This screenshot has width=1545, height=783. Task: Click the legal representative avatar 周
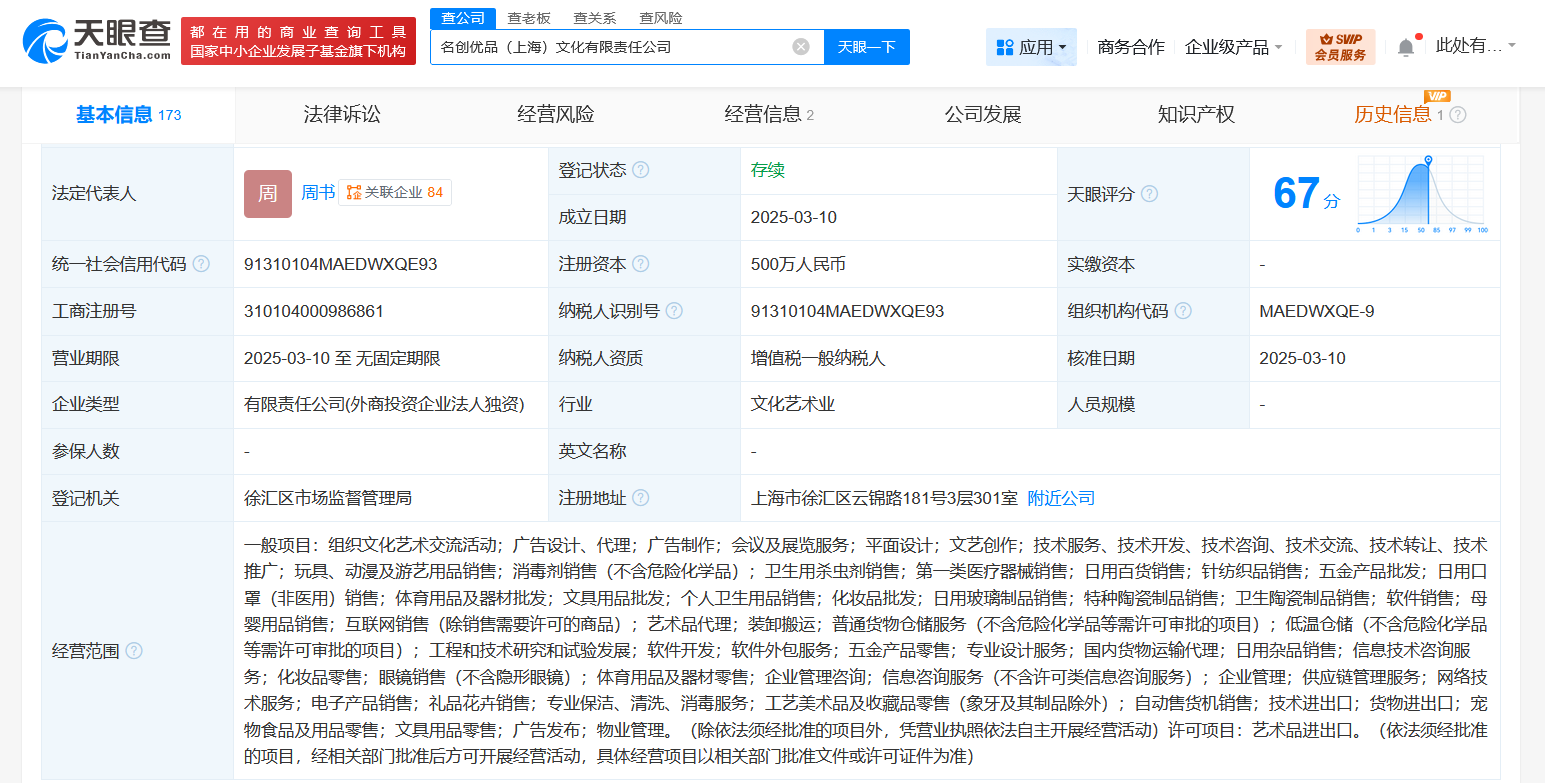point(266,194)
